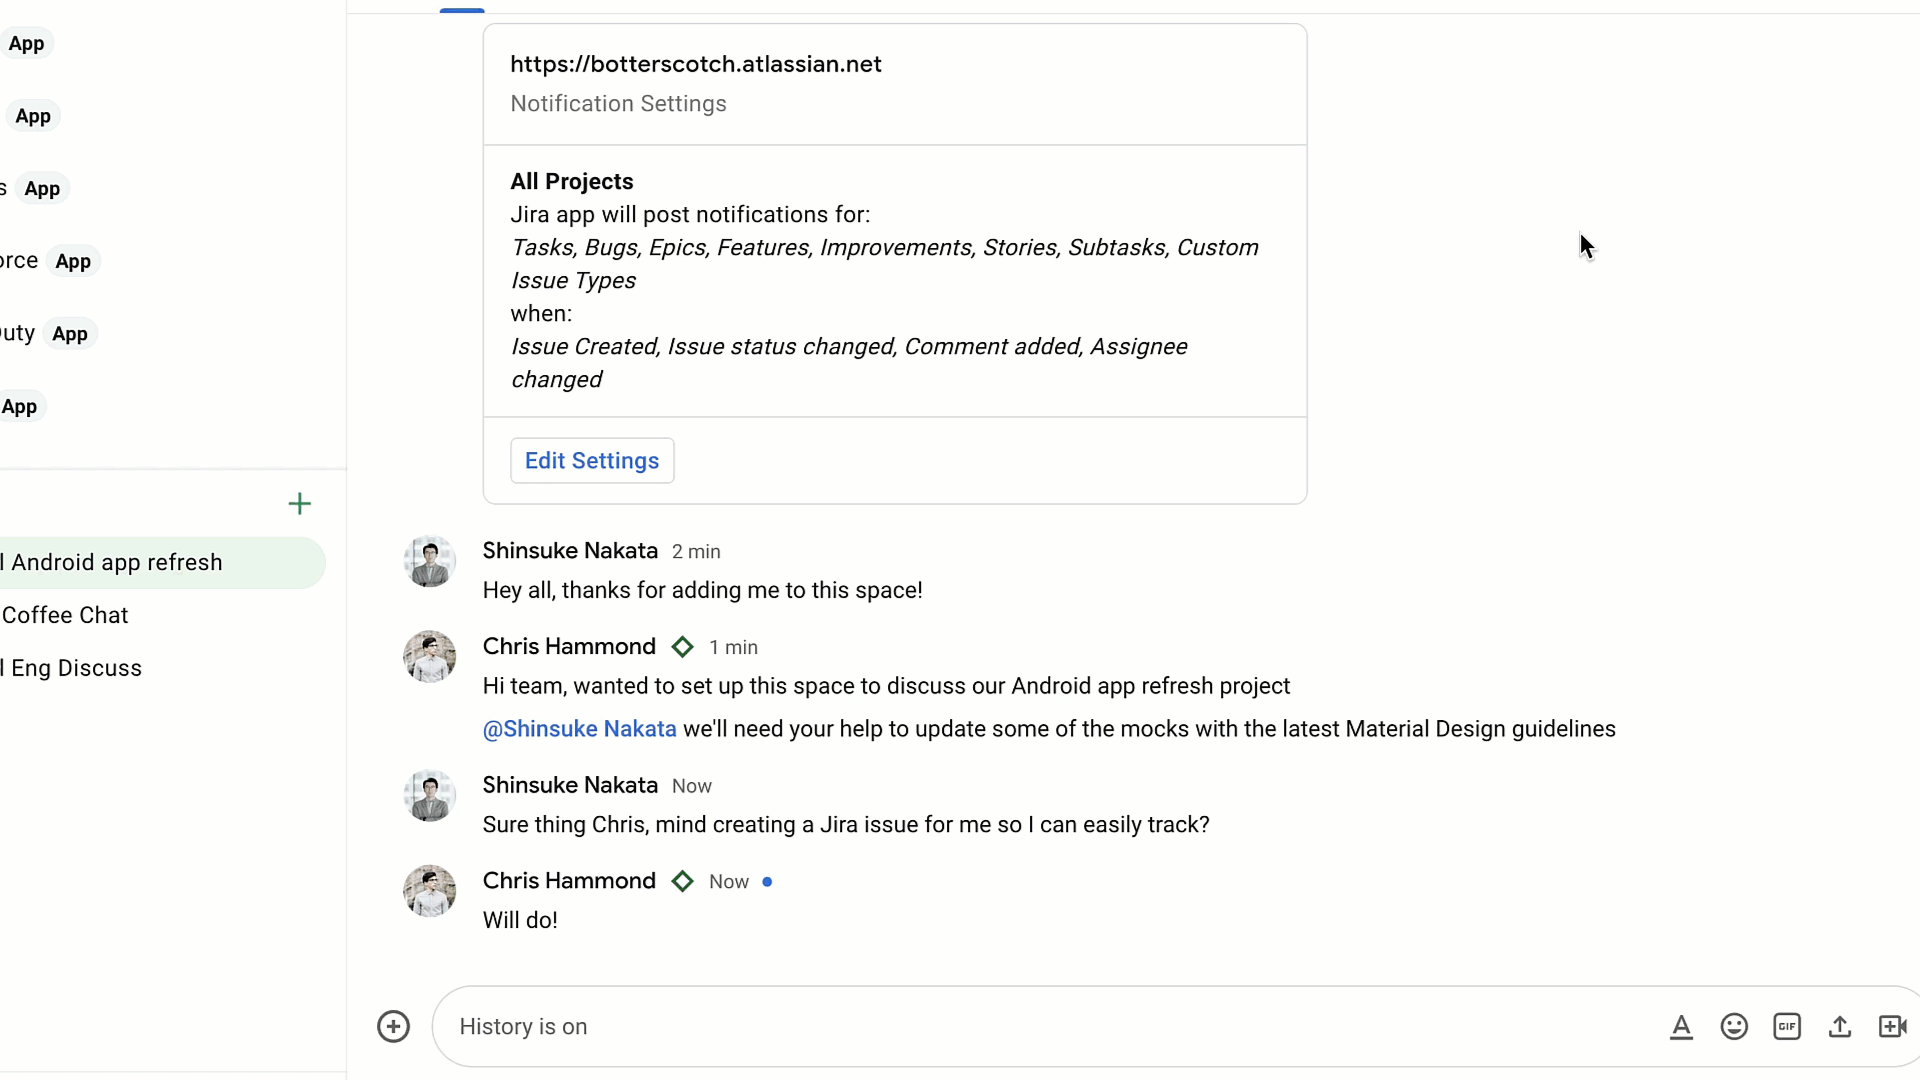Select the Eng Discuss space
The height and width of the screenshot is (1080, 1920).
[x=73, y=667]
